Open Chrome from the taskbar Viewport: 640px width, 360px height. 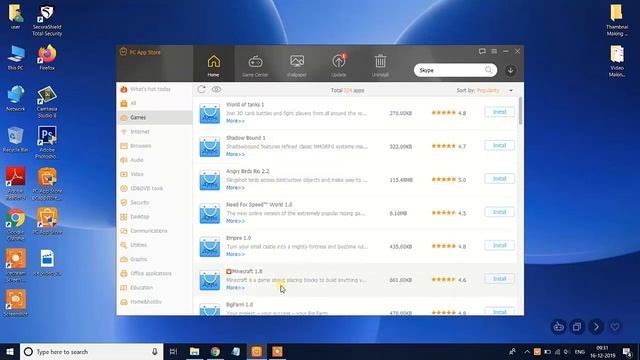click(x=215, y=351)
